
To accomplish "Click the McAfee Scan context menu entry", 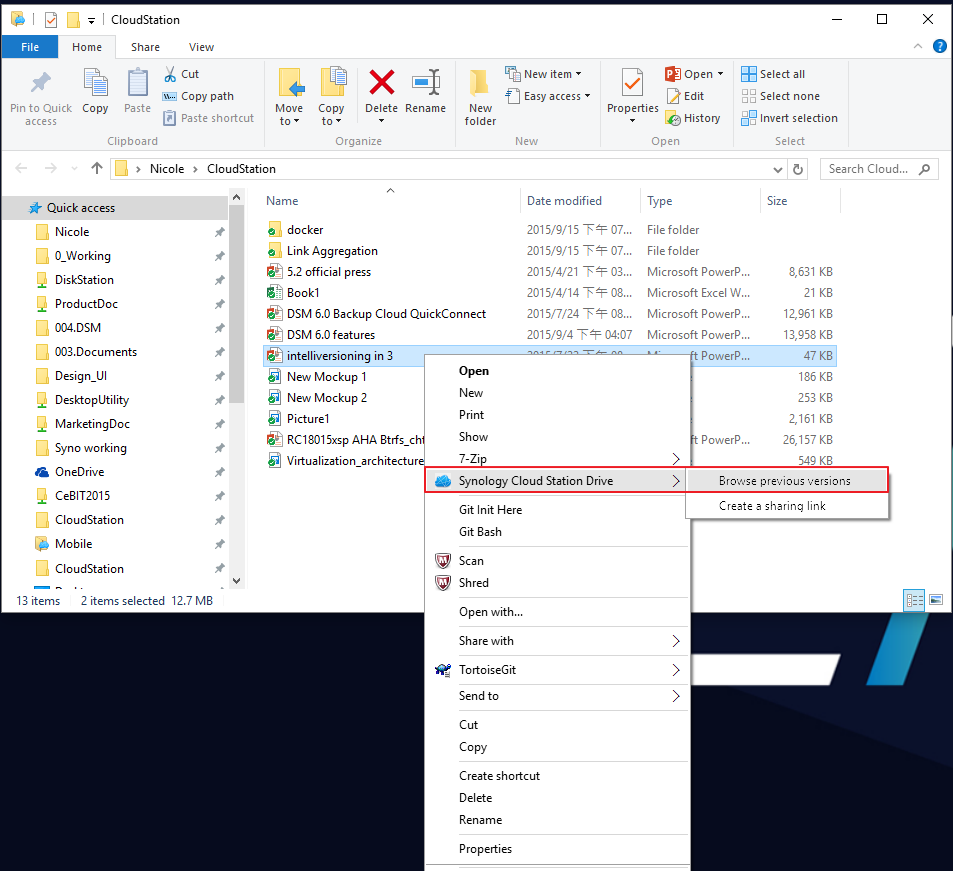I will pyautogui.click(x=557, y=560).
